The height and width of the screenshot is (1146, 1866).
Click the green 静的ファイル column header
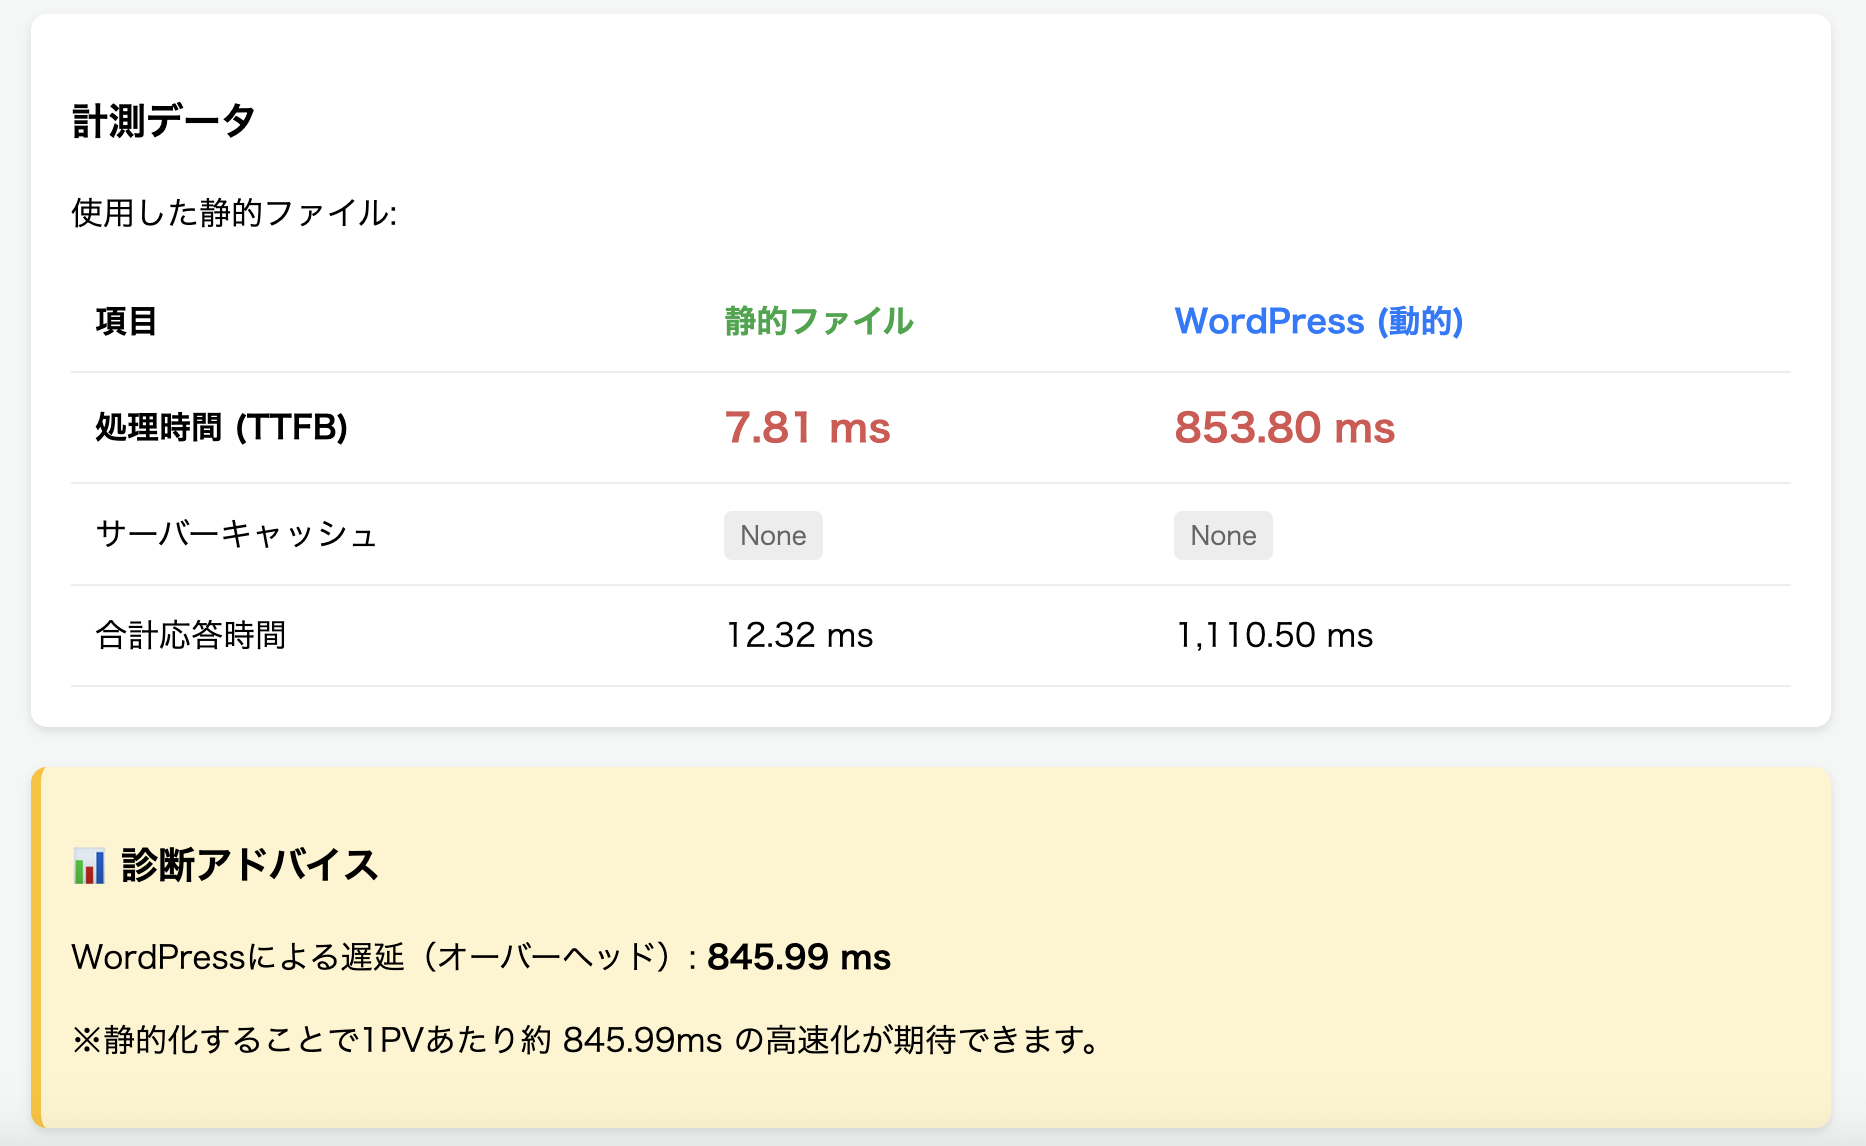[x=818, y=321]
